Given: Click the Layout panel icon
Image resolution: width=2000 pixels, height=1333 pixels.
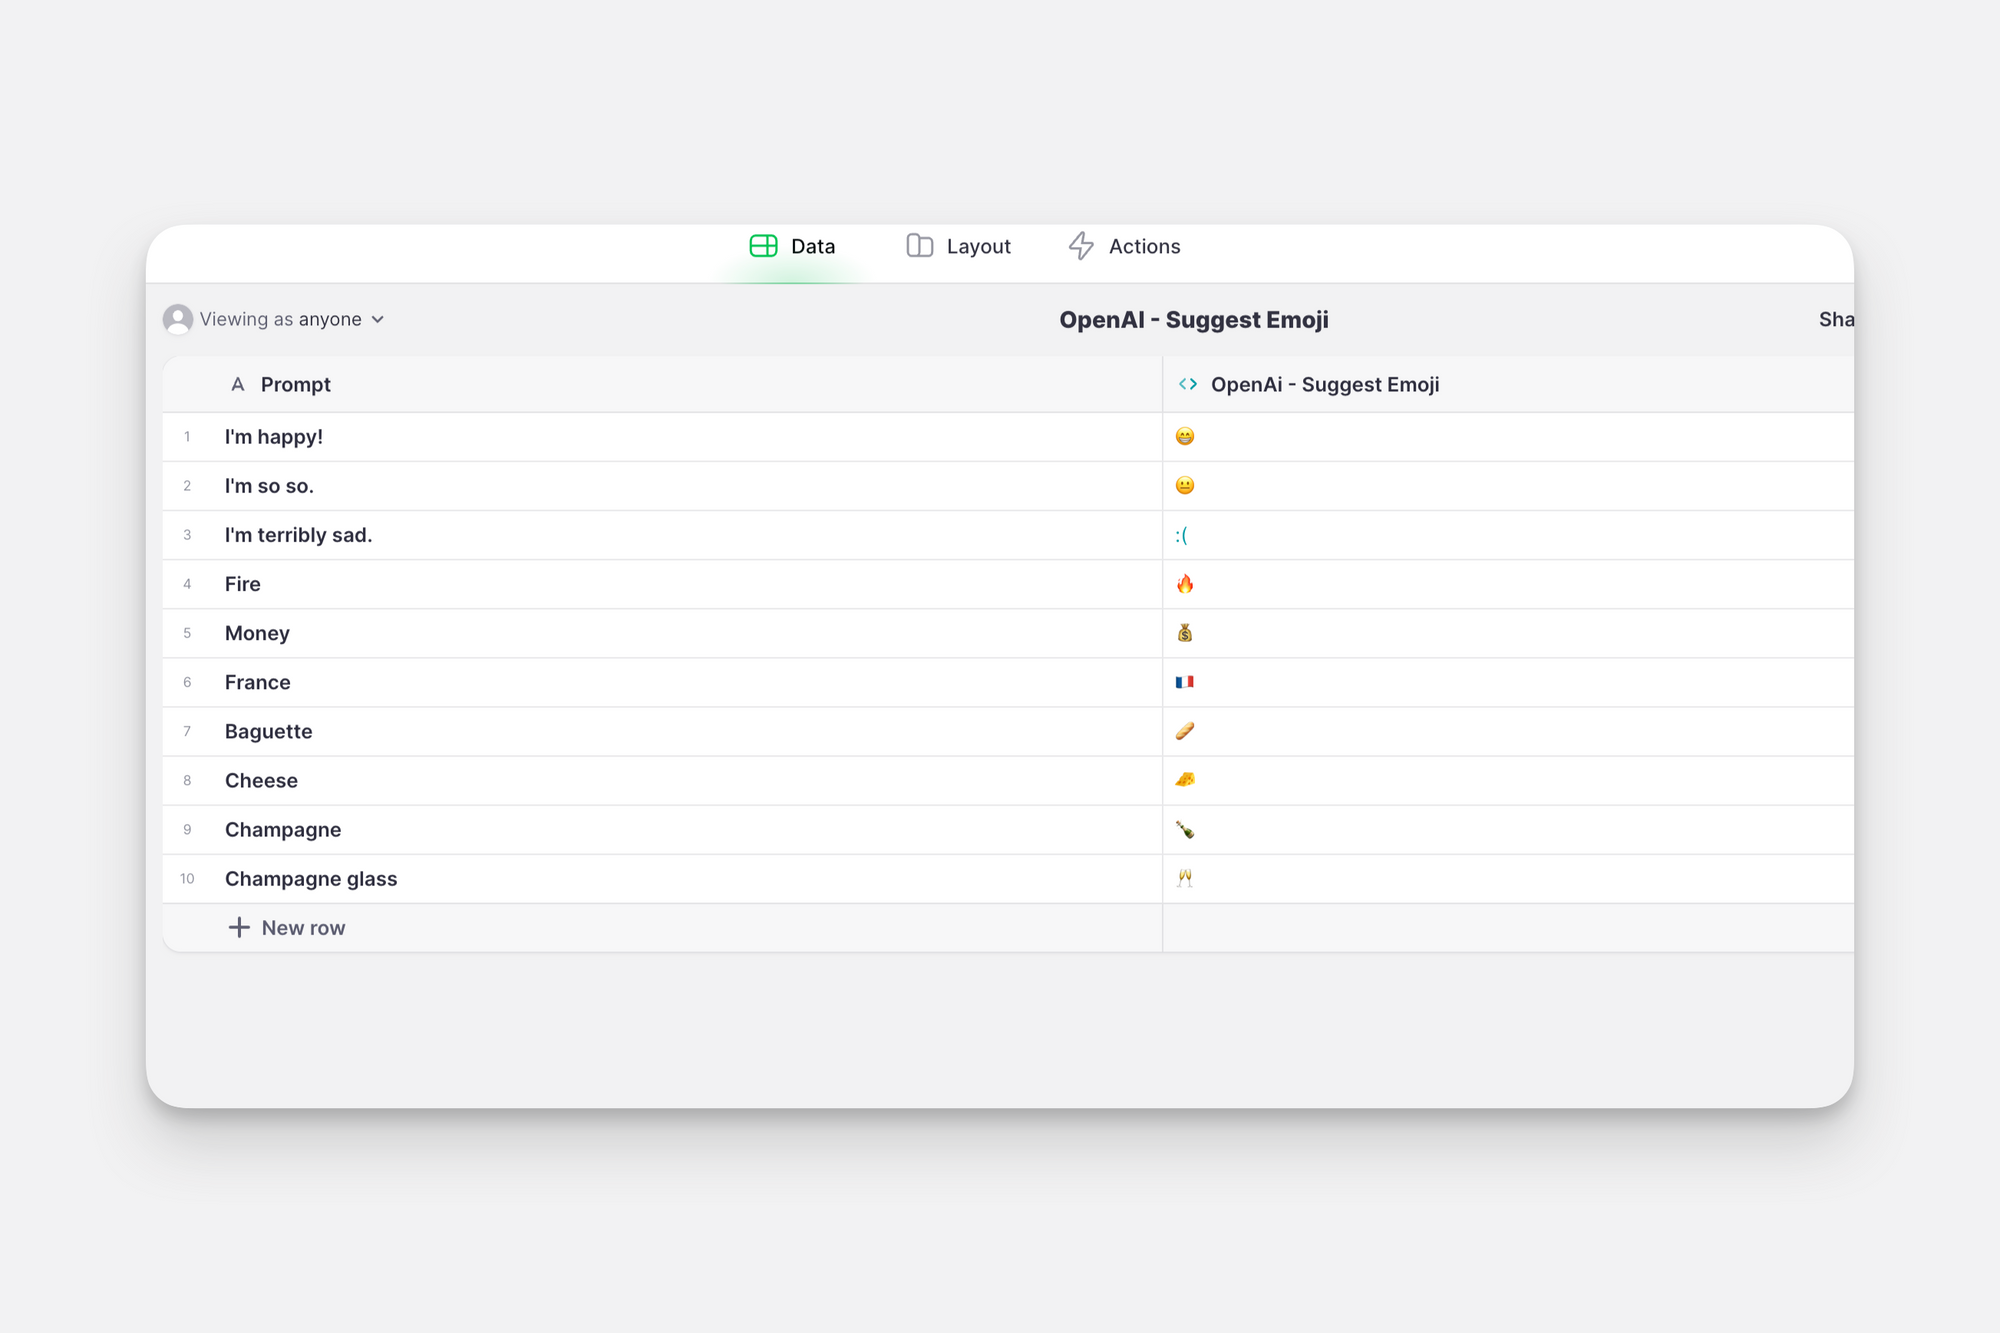Looking at the screenshot, I should tap(919, 246).
